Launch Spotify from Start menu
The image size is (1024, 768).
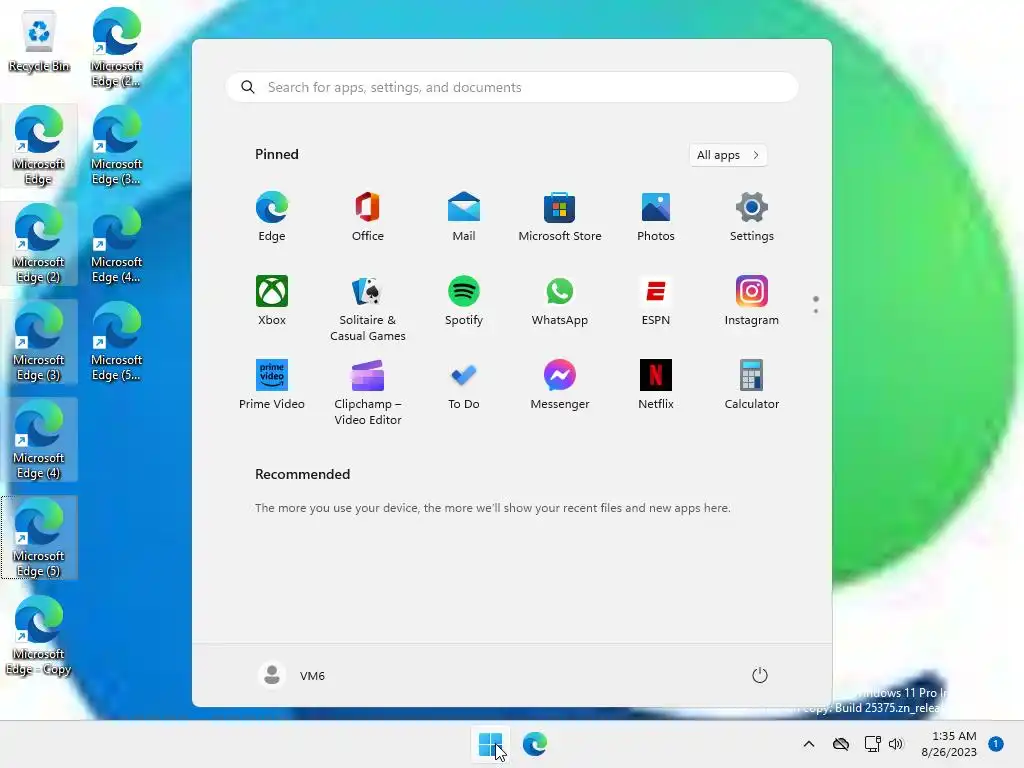(x=464, y=300)
